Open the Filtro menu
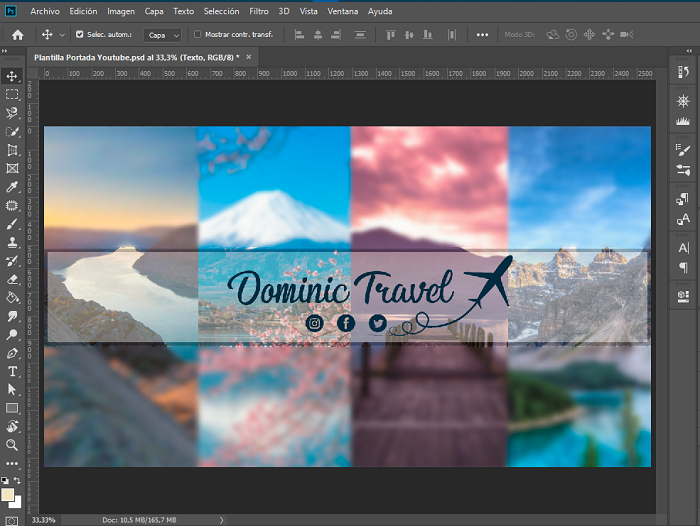The width and height of the screenshot is (700, 526). 259,11
